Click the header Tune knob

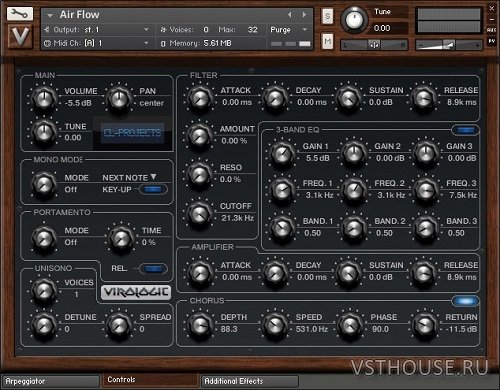click(x=354, y=20)
